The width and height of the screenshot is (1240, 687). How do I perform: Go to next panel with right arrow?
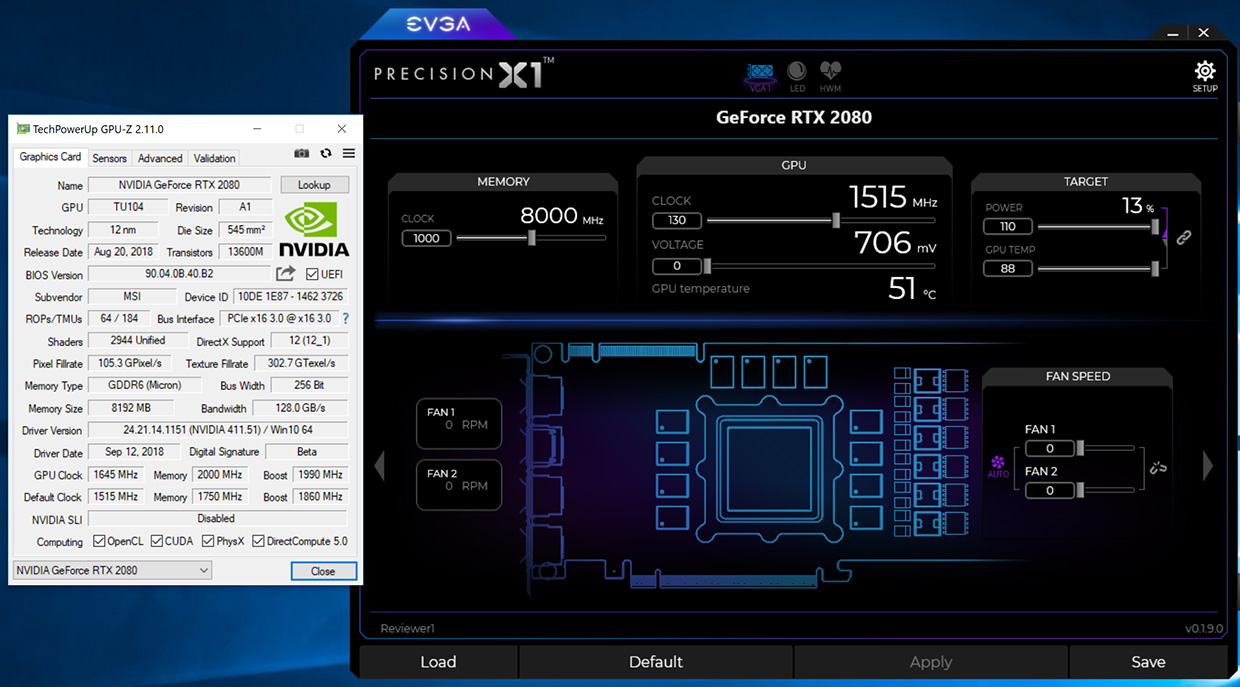tap(1208, 465)
